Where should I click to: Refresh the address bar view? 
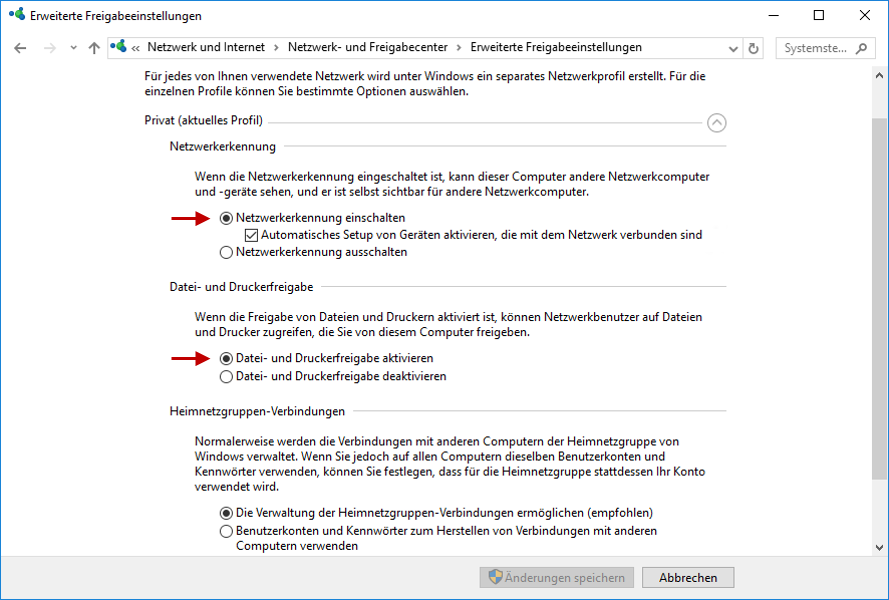(753, 48)
